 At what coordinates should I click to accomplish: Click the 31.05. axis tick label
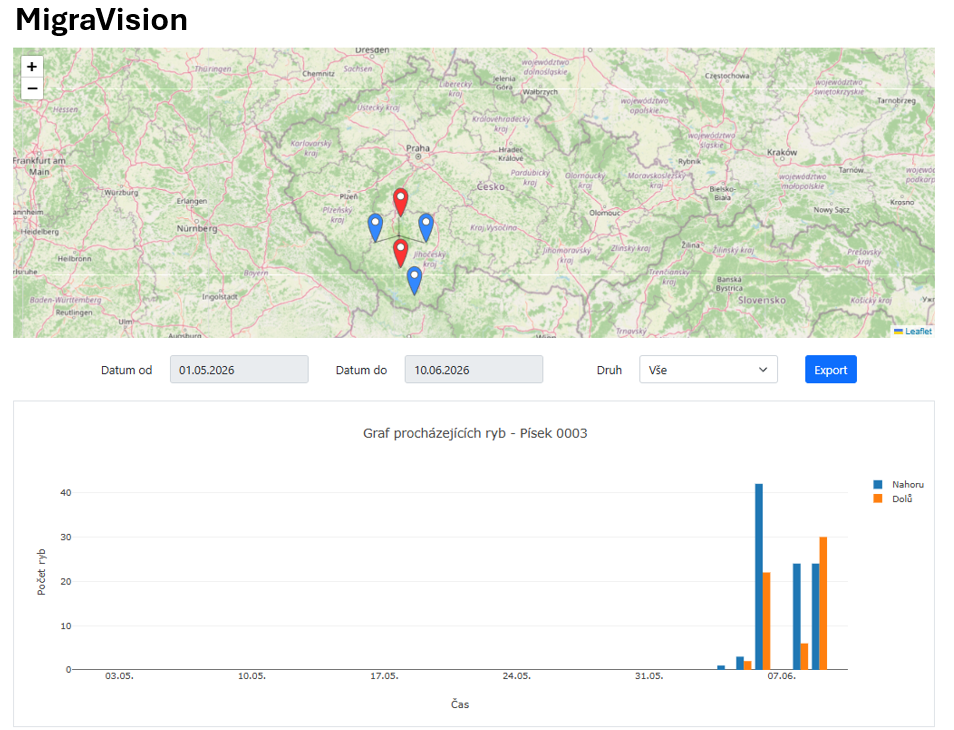pyautogui.click(x=649, y=676)
